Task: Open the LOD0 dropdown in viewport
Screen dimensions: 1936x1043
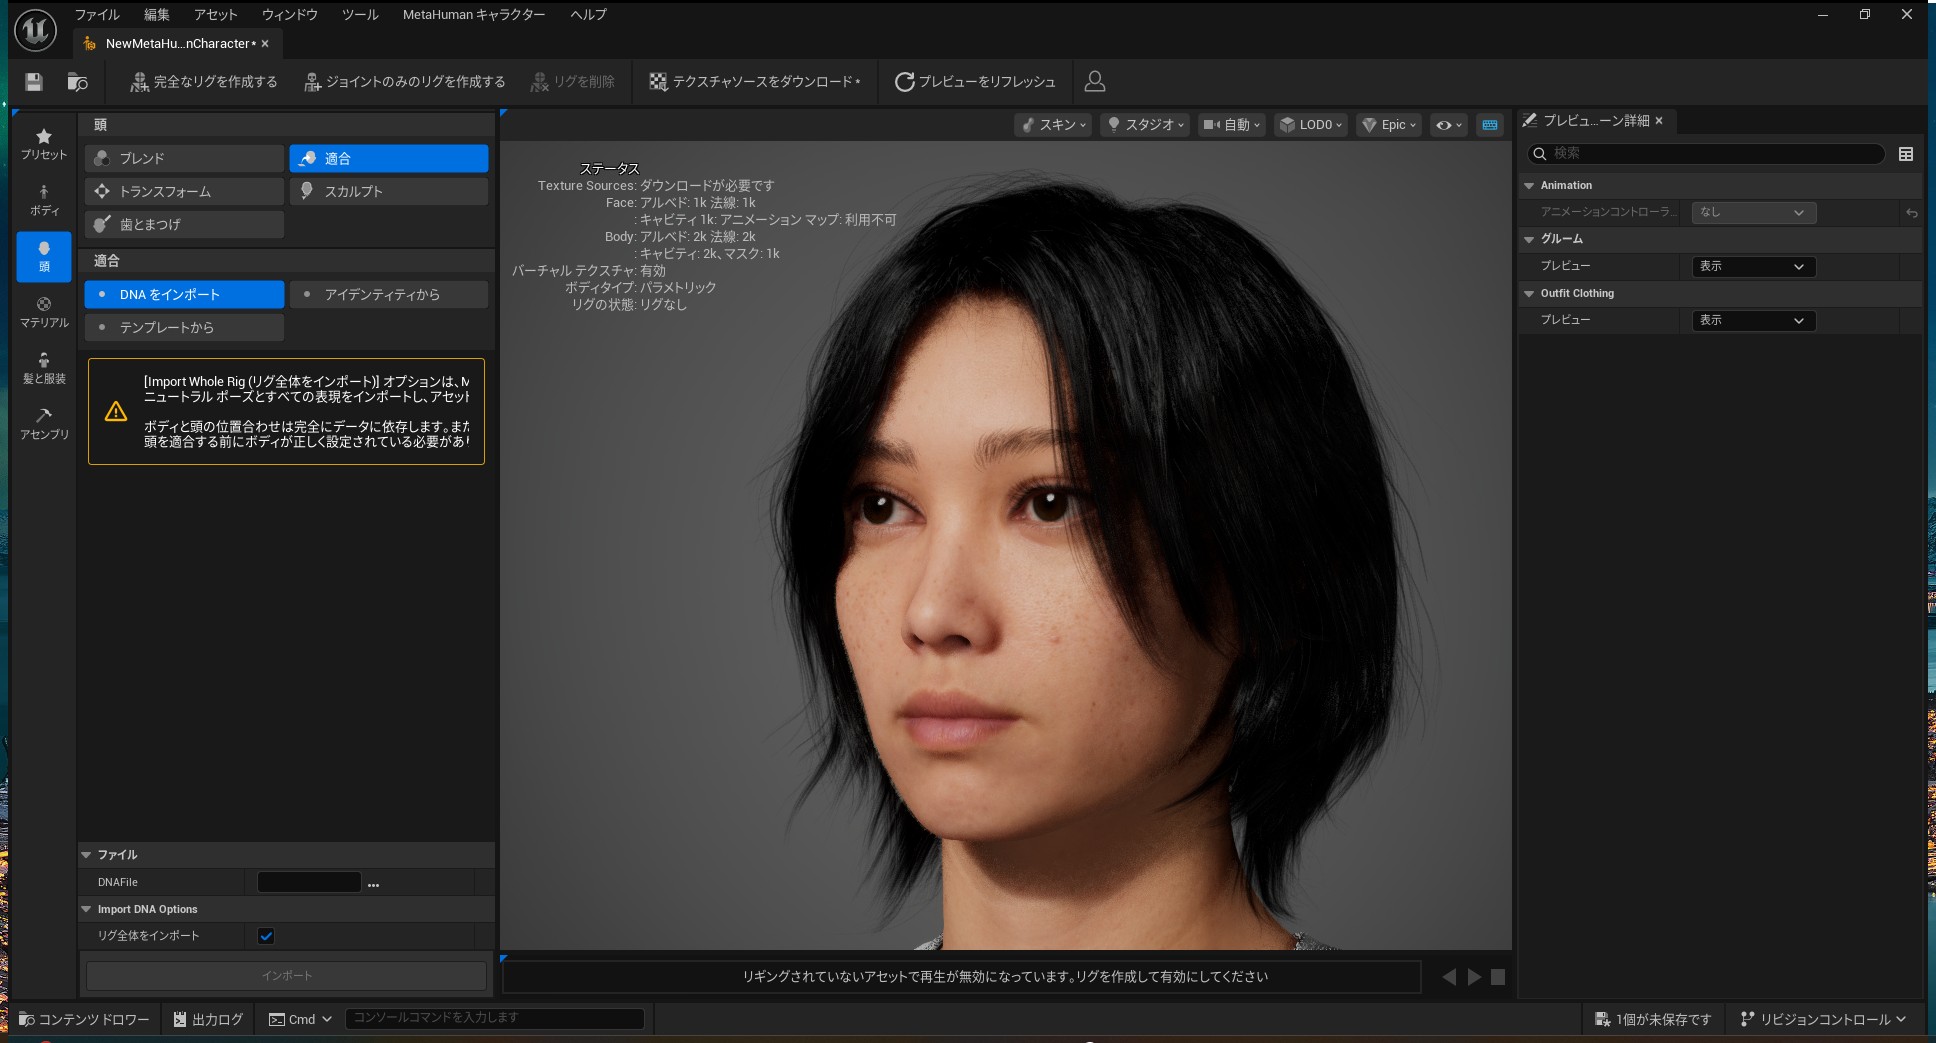Action: click(1311, 125)
